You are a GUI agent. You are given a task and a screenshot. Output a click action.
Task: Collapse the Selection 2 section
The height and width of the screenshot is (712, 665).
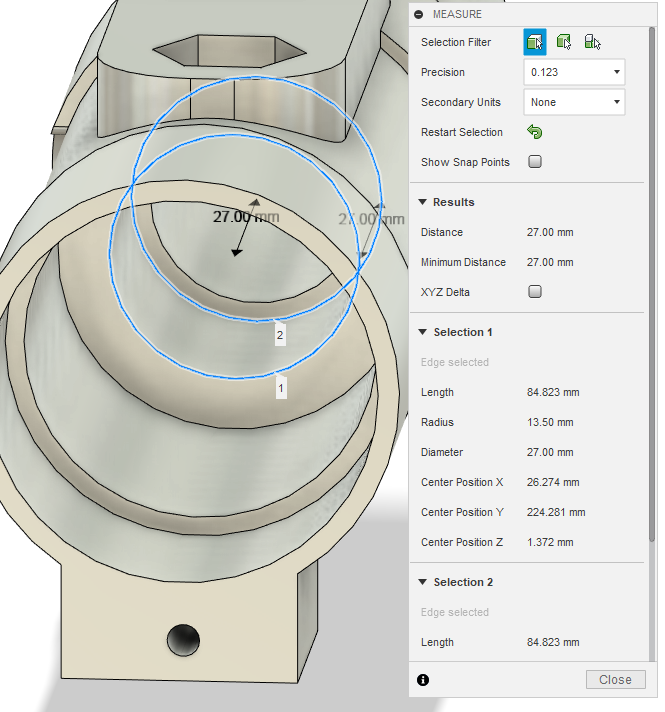pos(422,582)
